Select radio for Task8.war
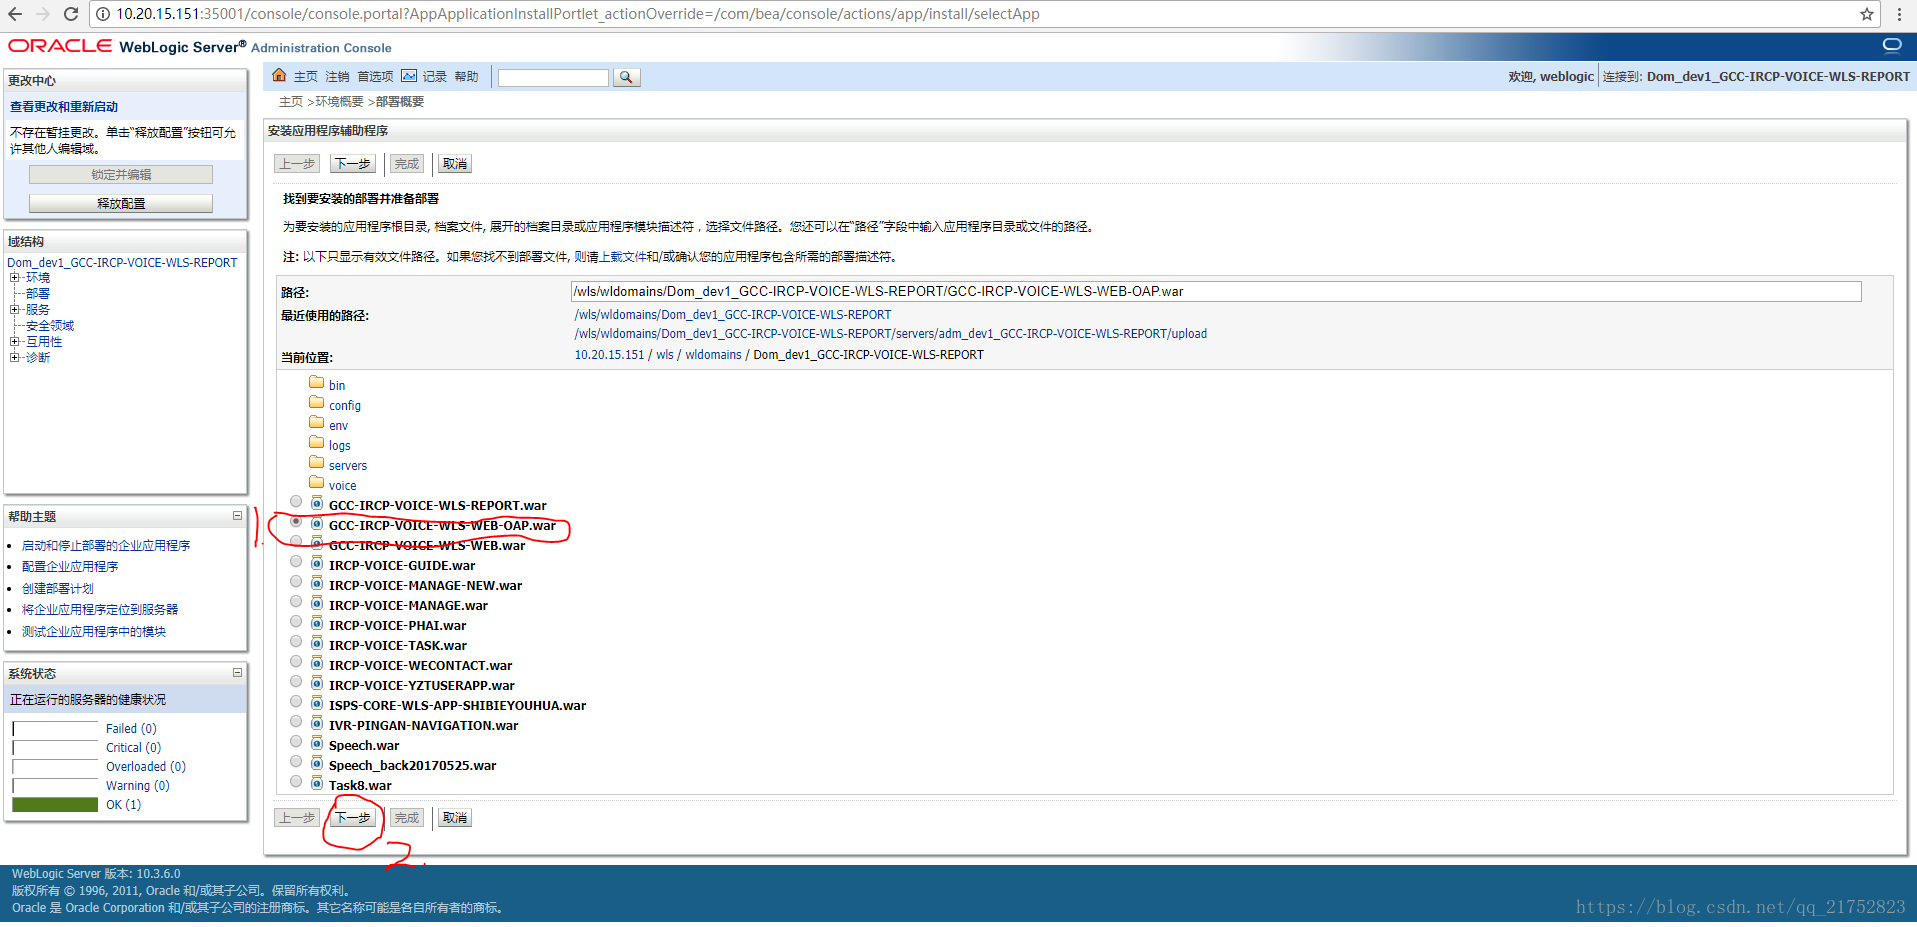The image size is (1917, 927). [x=296, y=782]
